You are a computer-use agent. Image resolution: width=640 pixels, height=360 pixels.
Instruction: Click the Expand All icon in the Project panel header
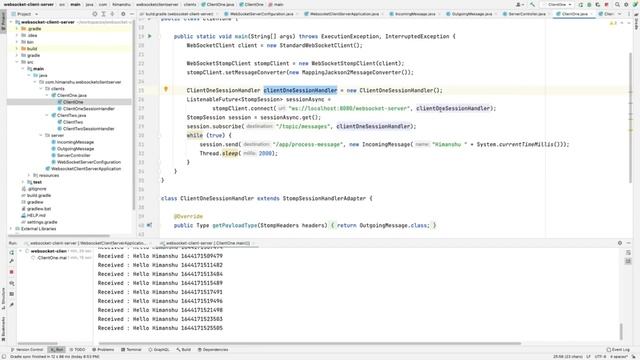coord(104,14)
